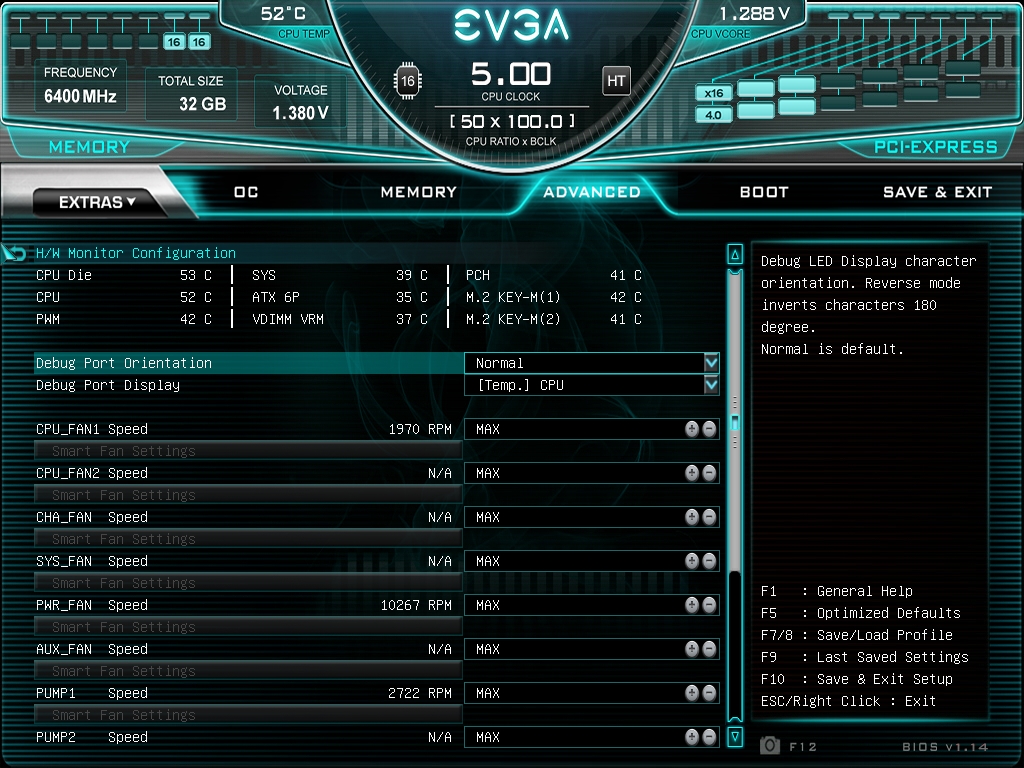This screenshot has width=1024, height=768.
Task: Click the CHA_FAN MAX value field
Action: 592,517
